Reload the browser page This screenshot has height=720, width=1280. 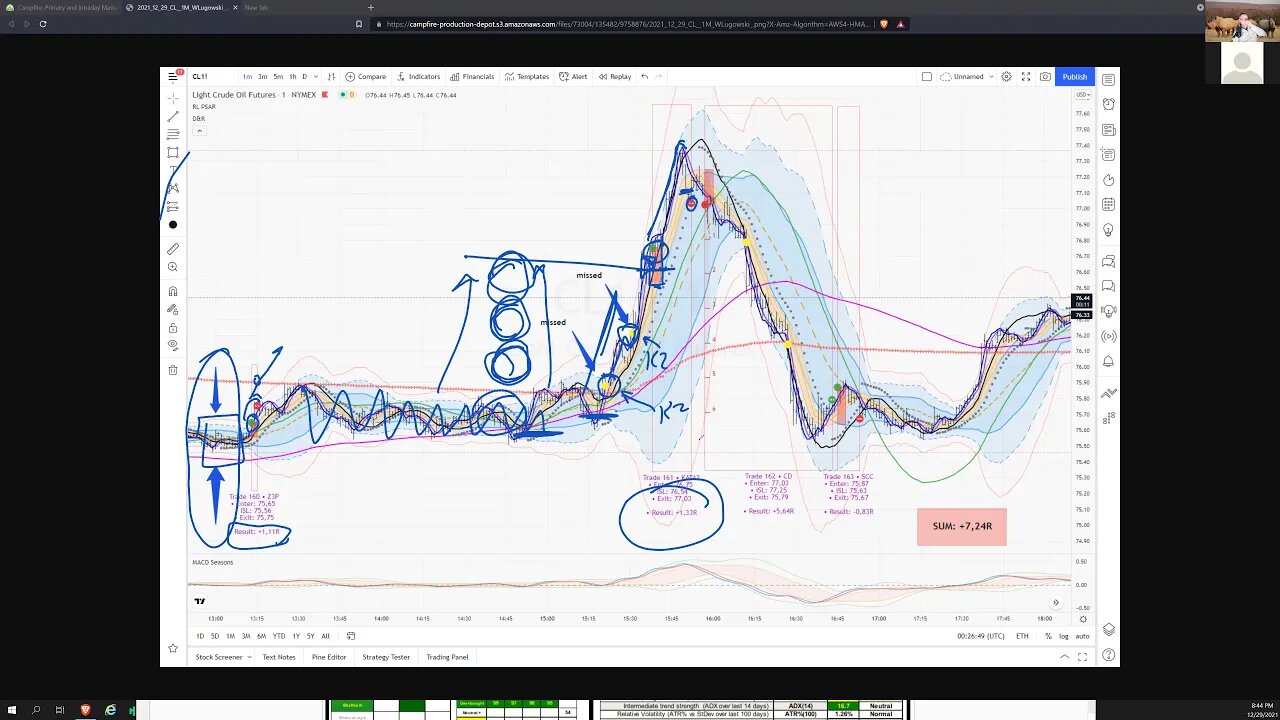pos(43,23)
